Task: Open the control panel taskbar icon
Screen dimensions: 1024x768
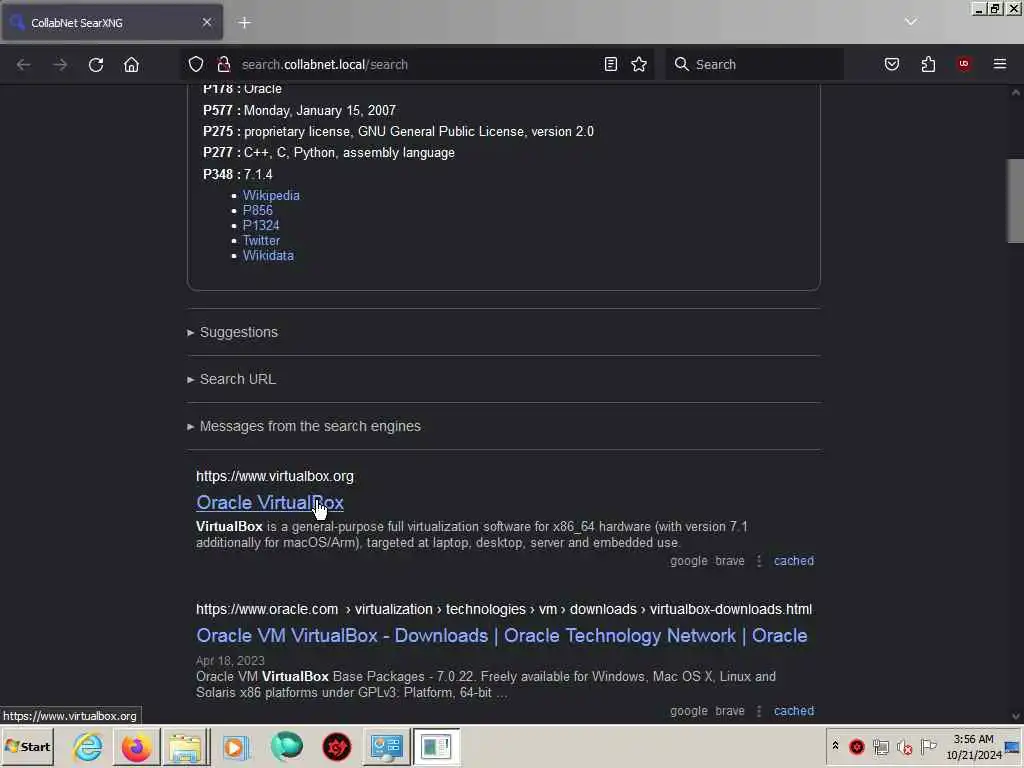Action: pyautogui.click(x=386, y=746)
